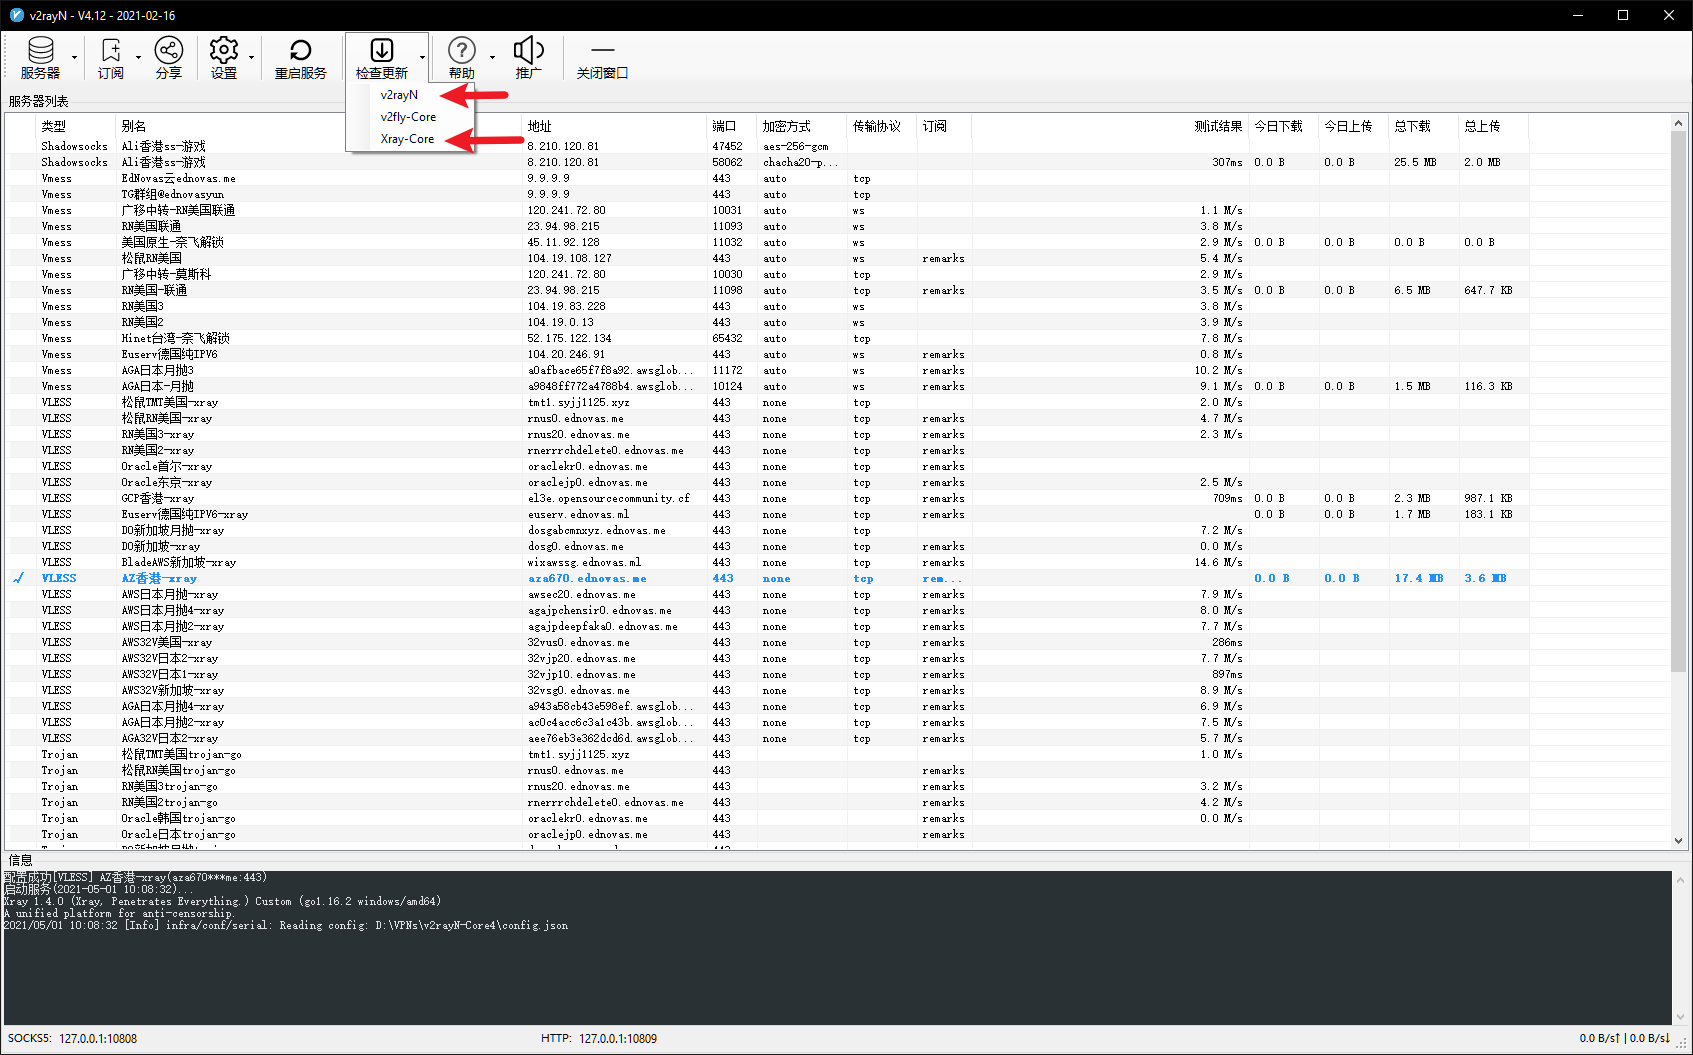Expand the 帮助 dropdown arrow
Image resolution: width=1693 pixels, height=1055 pixels.
click(492, 58)
